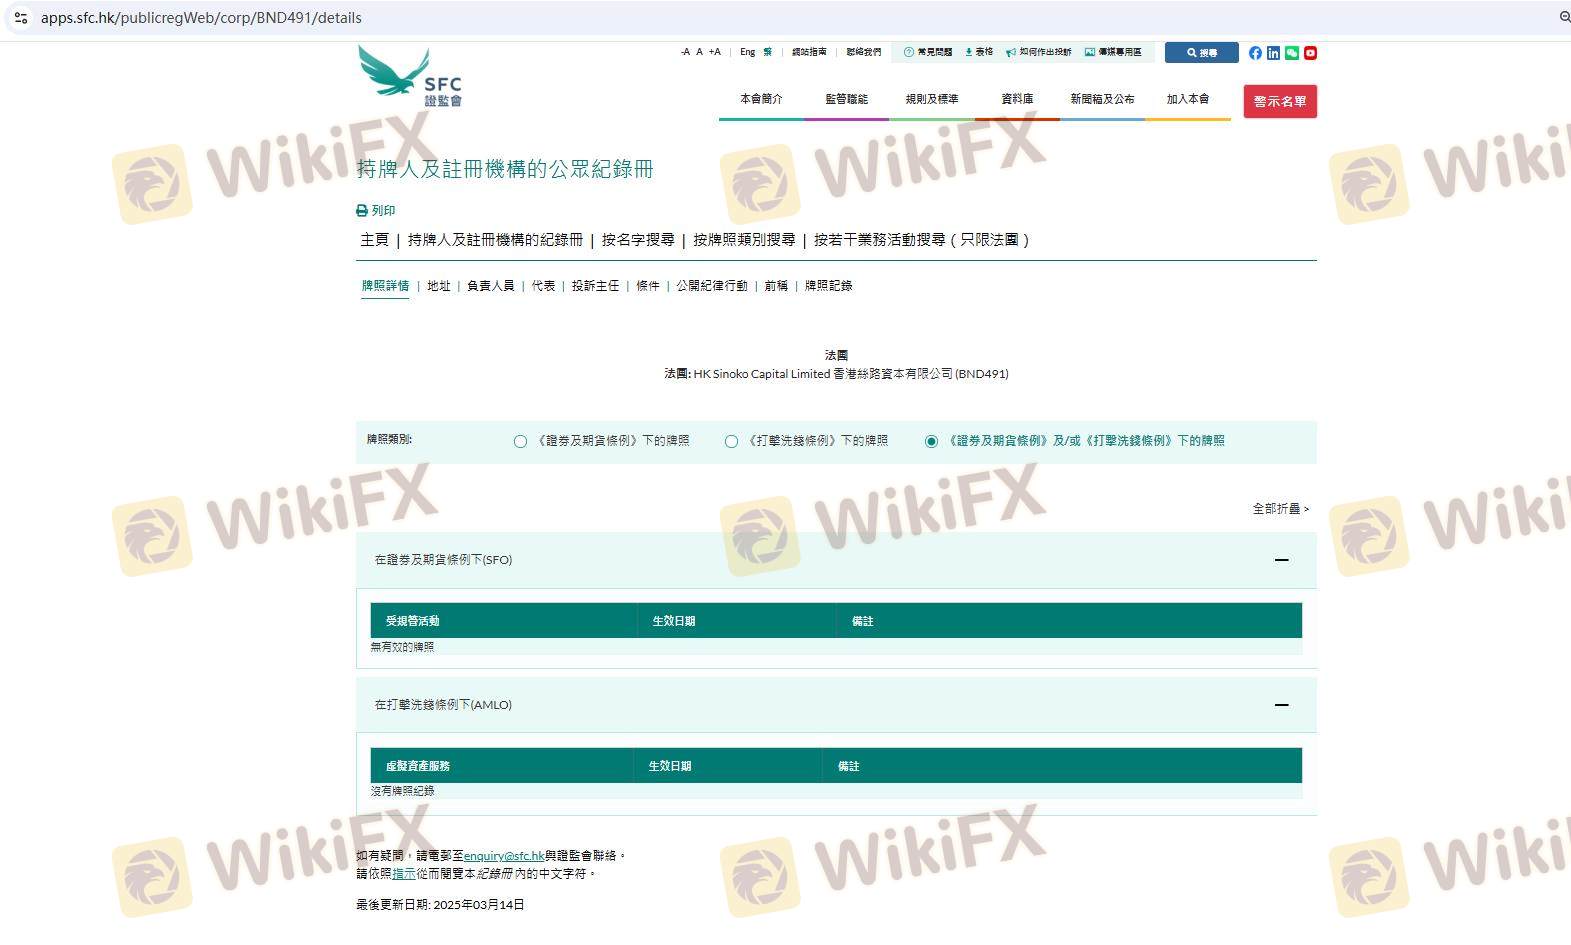Switch language to 繁 (Traditional Chinese)
The width and height of the screenshot is (1571, 945).
tap(767, 52)
